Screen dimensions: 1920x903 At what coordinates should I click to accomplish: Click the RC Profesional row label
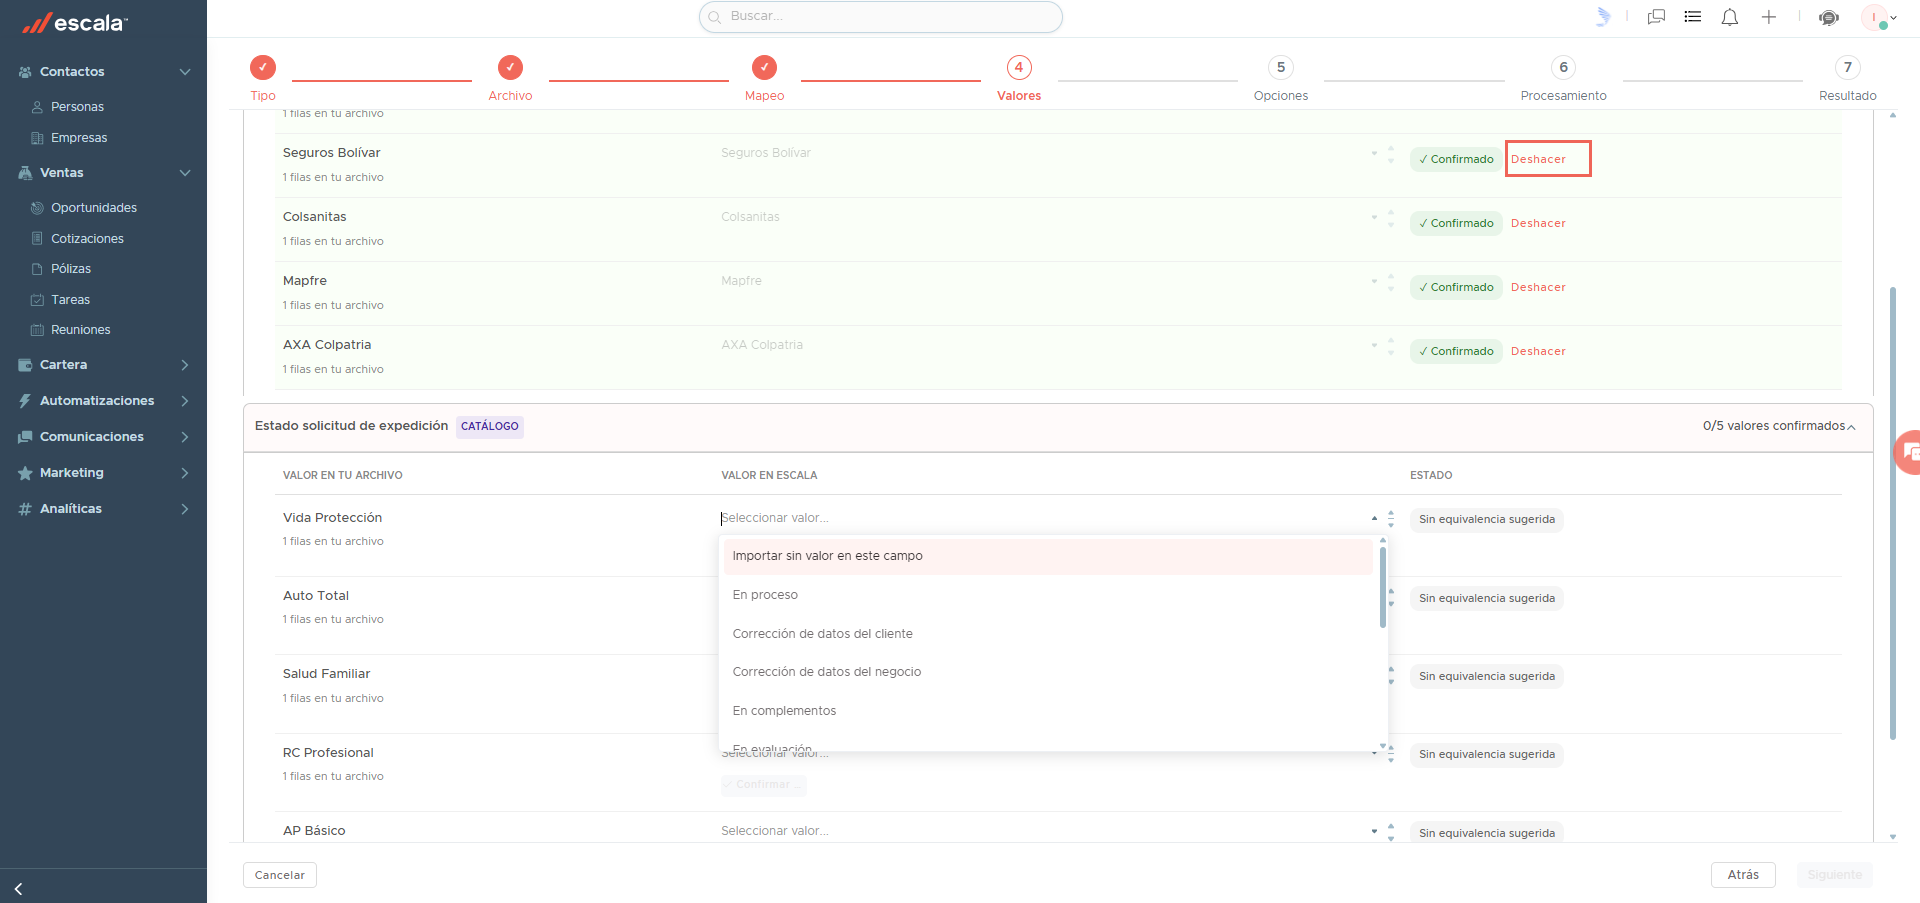328,753
